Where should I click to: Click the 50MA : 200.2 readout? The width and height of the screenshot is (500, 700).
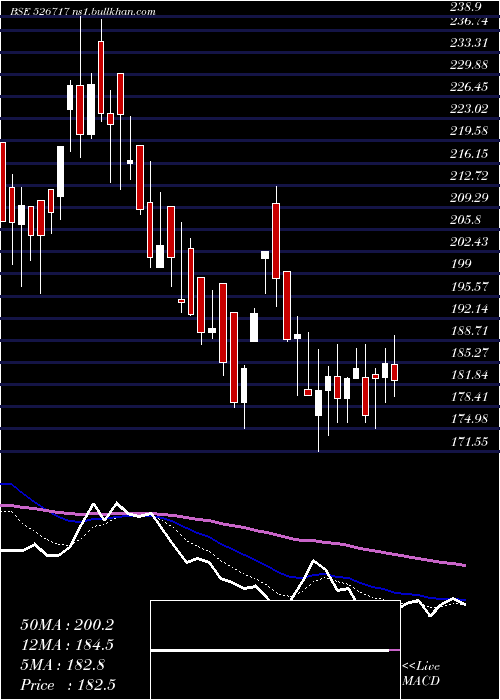[67, 625]
